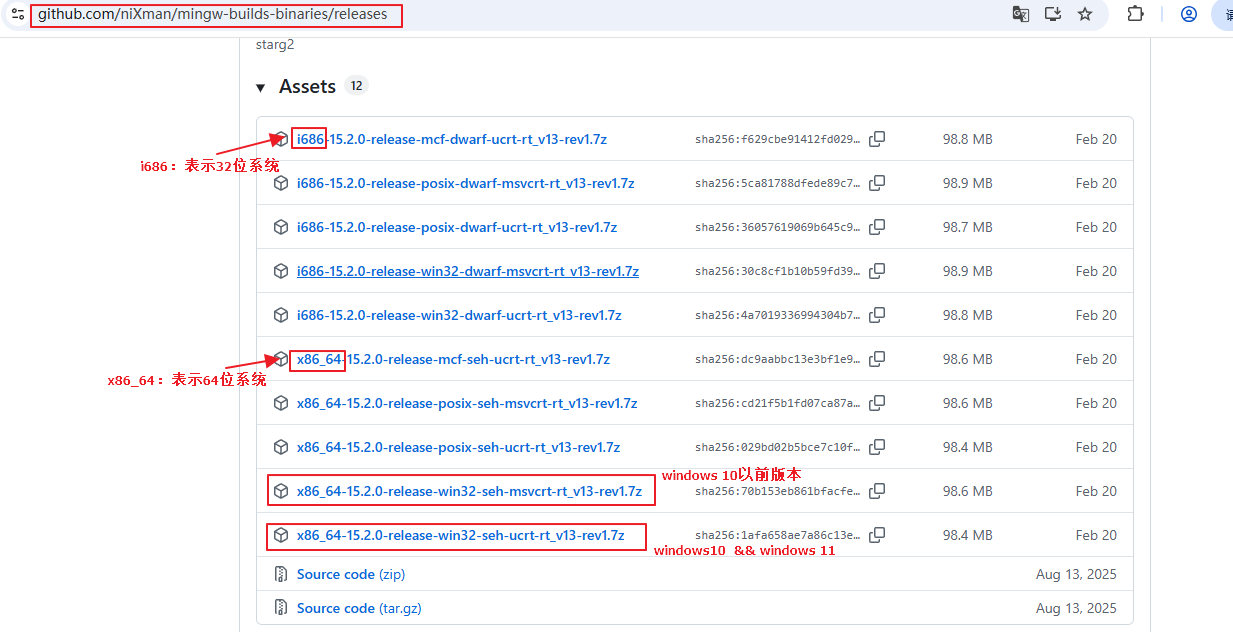1233x632 pixels.
Task: Copy sha256 of i686 win32-dwarf-msvcrt asset
Action: pos(877,271)
